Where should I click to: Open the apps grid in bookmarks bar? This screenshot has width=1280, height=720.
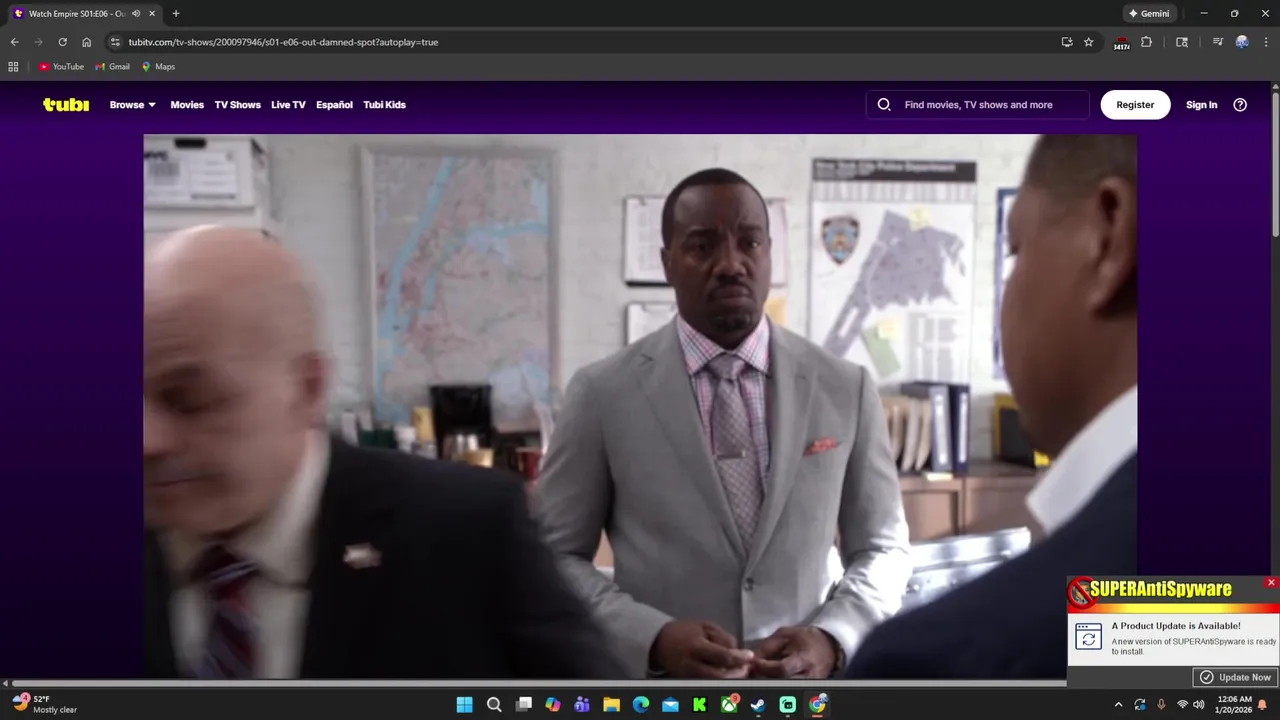point(13,67)
